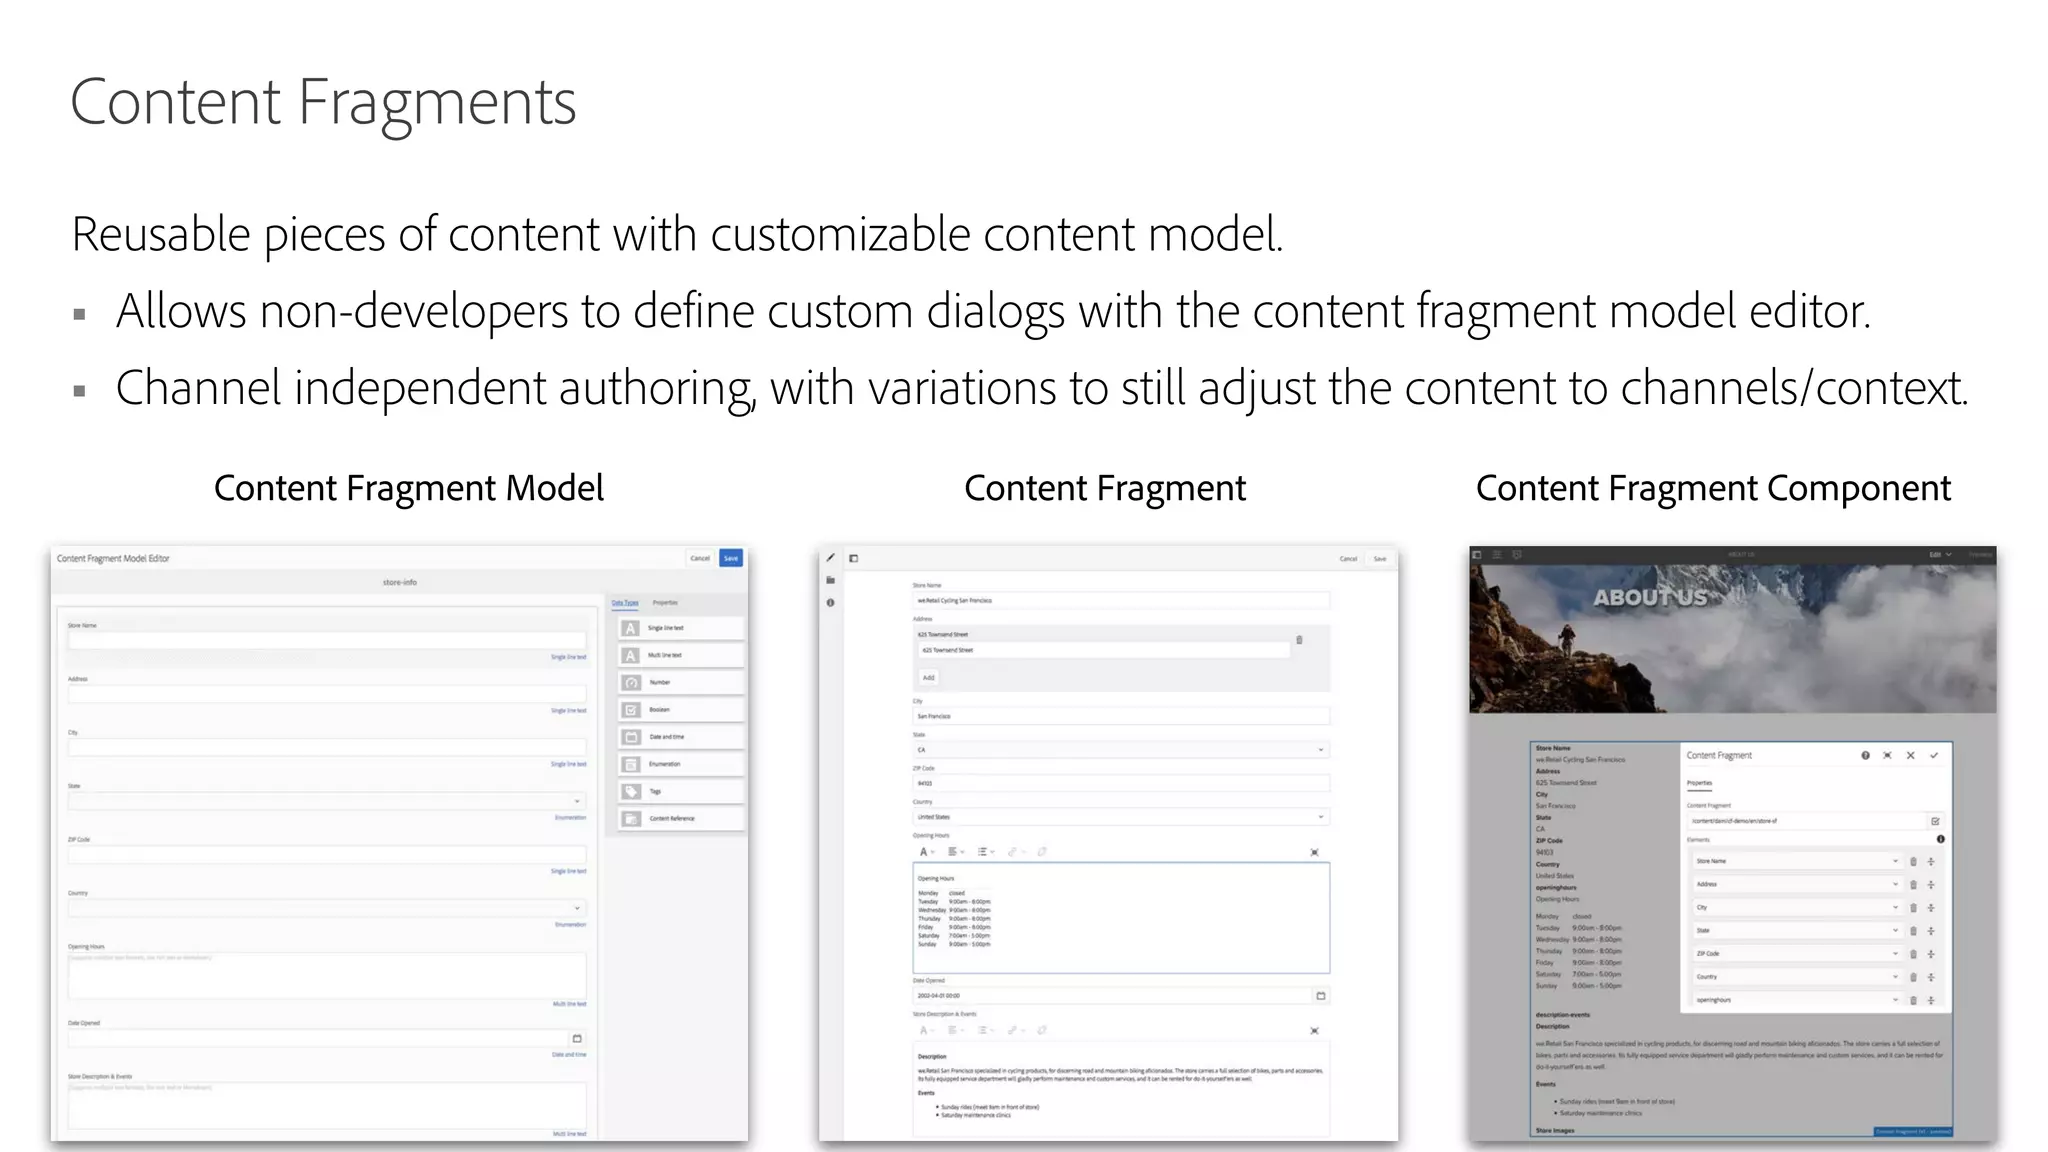Image resolution: width=2048 pixels, height=1152 pixels.
Task: Expand Store Description editor to fullscreen
Action: pyautogui.click(x=1314, y=1030)
